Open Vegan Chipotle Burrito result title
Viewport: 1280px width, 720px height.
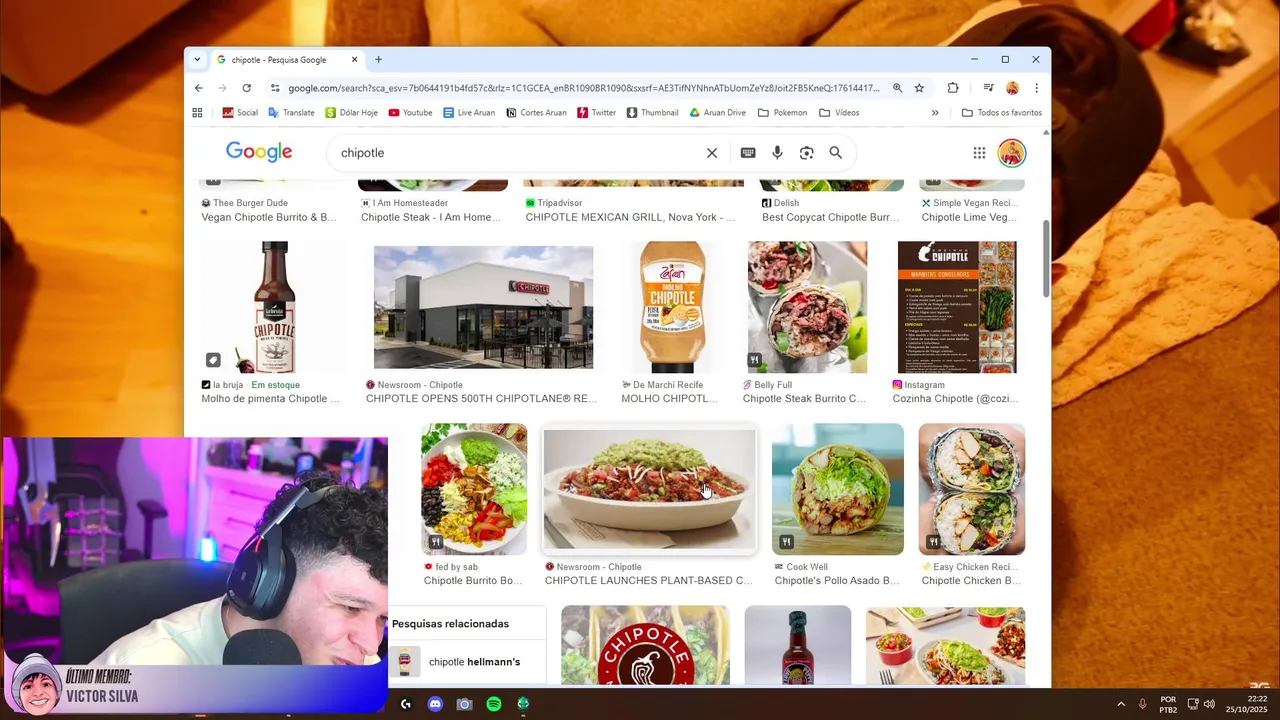[x=268, y=218]
